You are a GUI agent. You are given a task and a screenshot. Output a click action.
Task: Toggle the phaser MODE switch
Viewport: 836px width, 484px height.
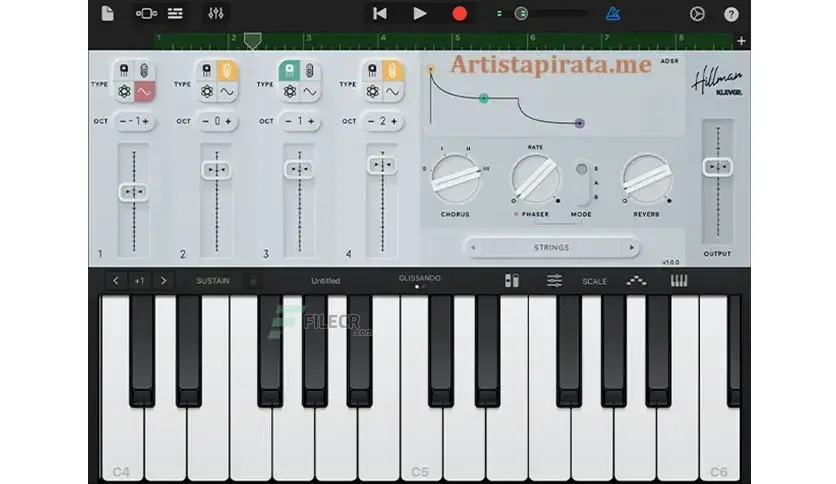click(582, 183)
